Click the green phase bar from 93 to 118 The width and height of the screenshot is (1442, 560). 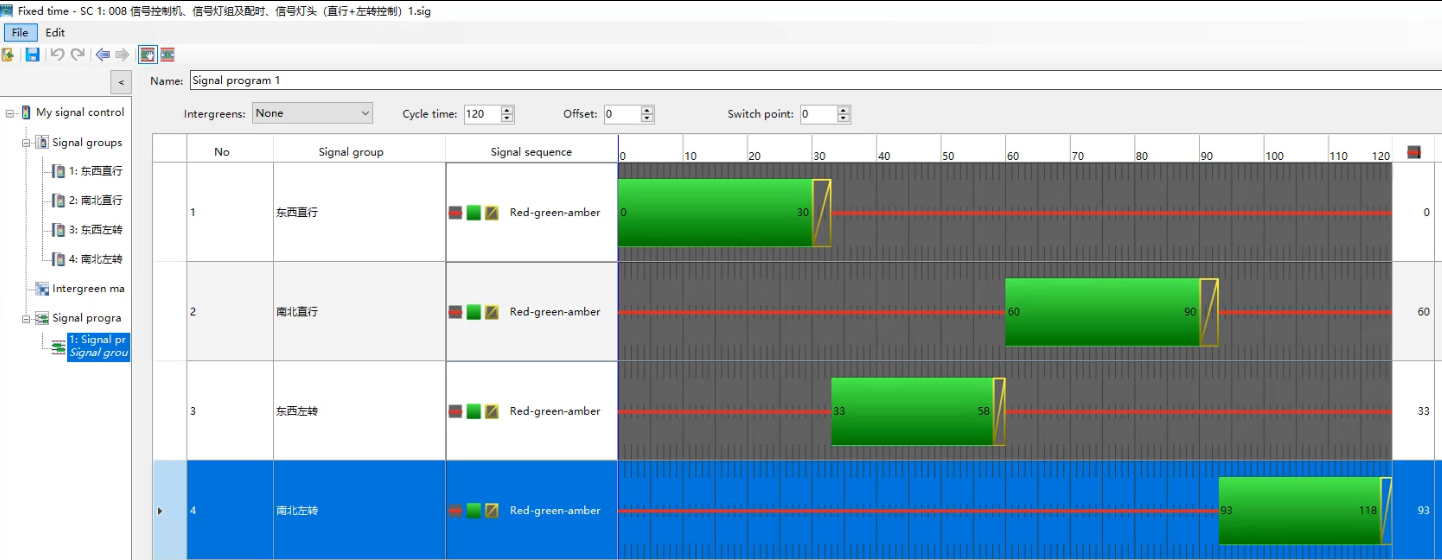point(1300,510)
